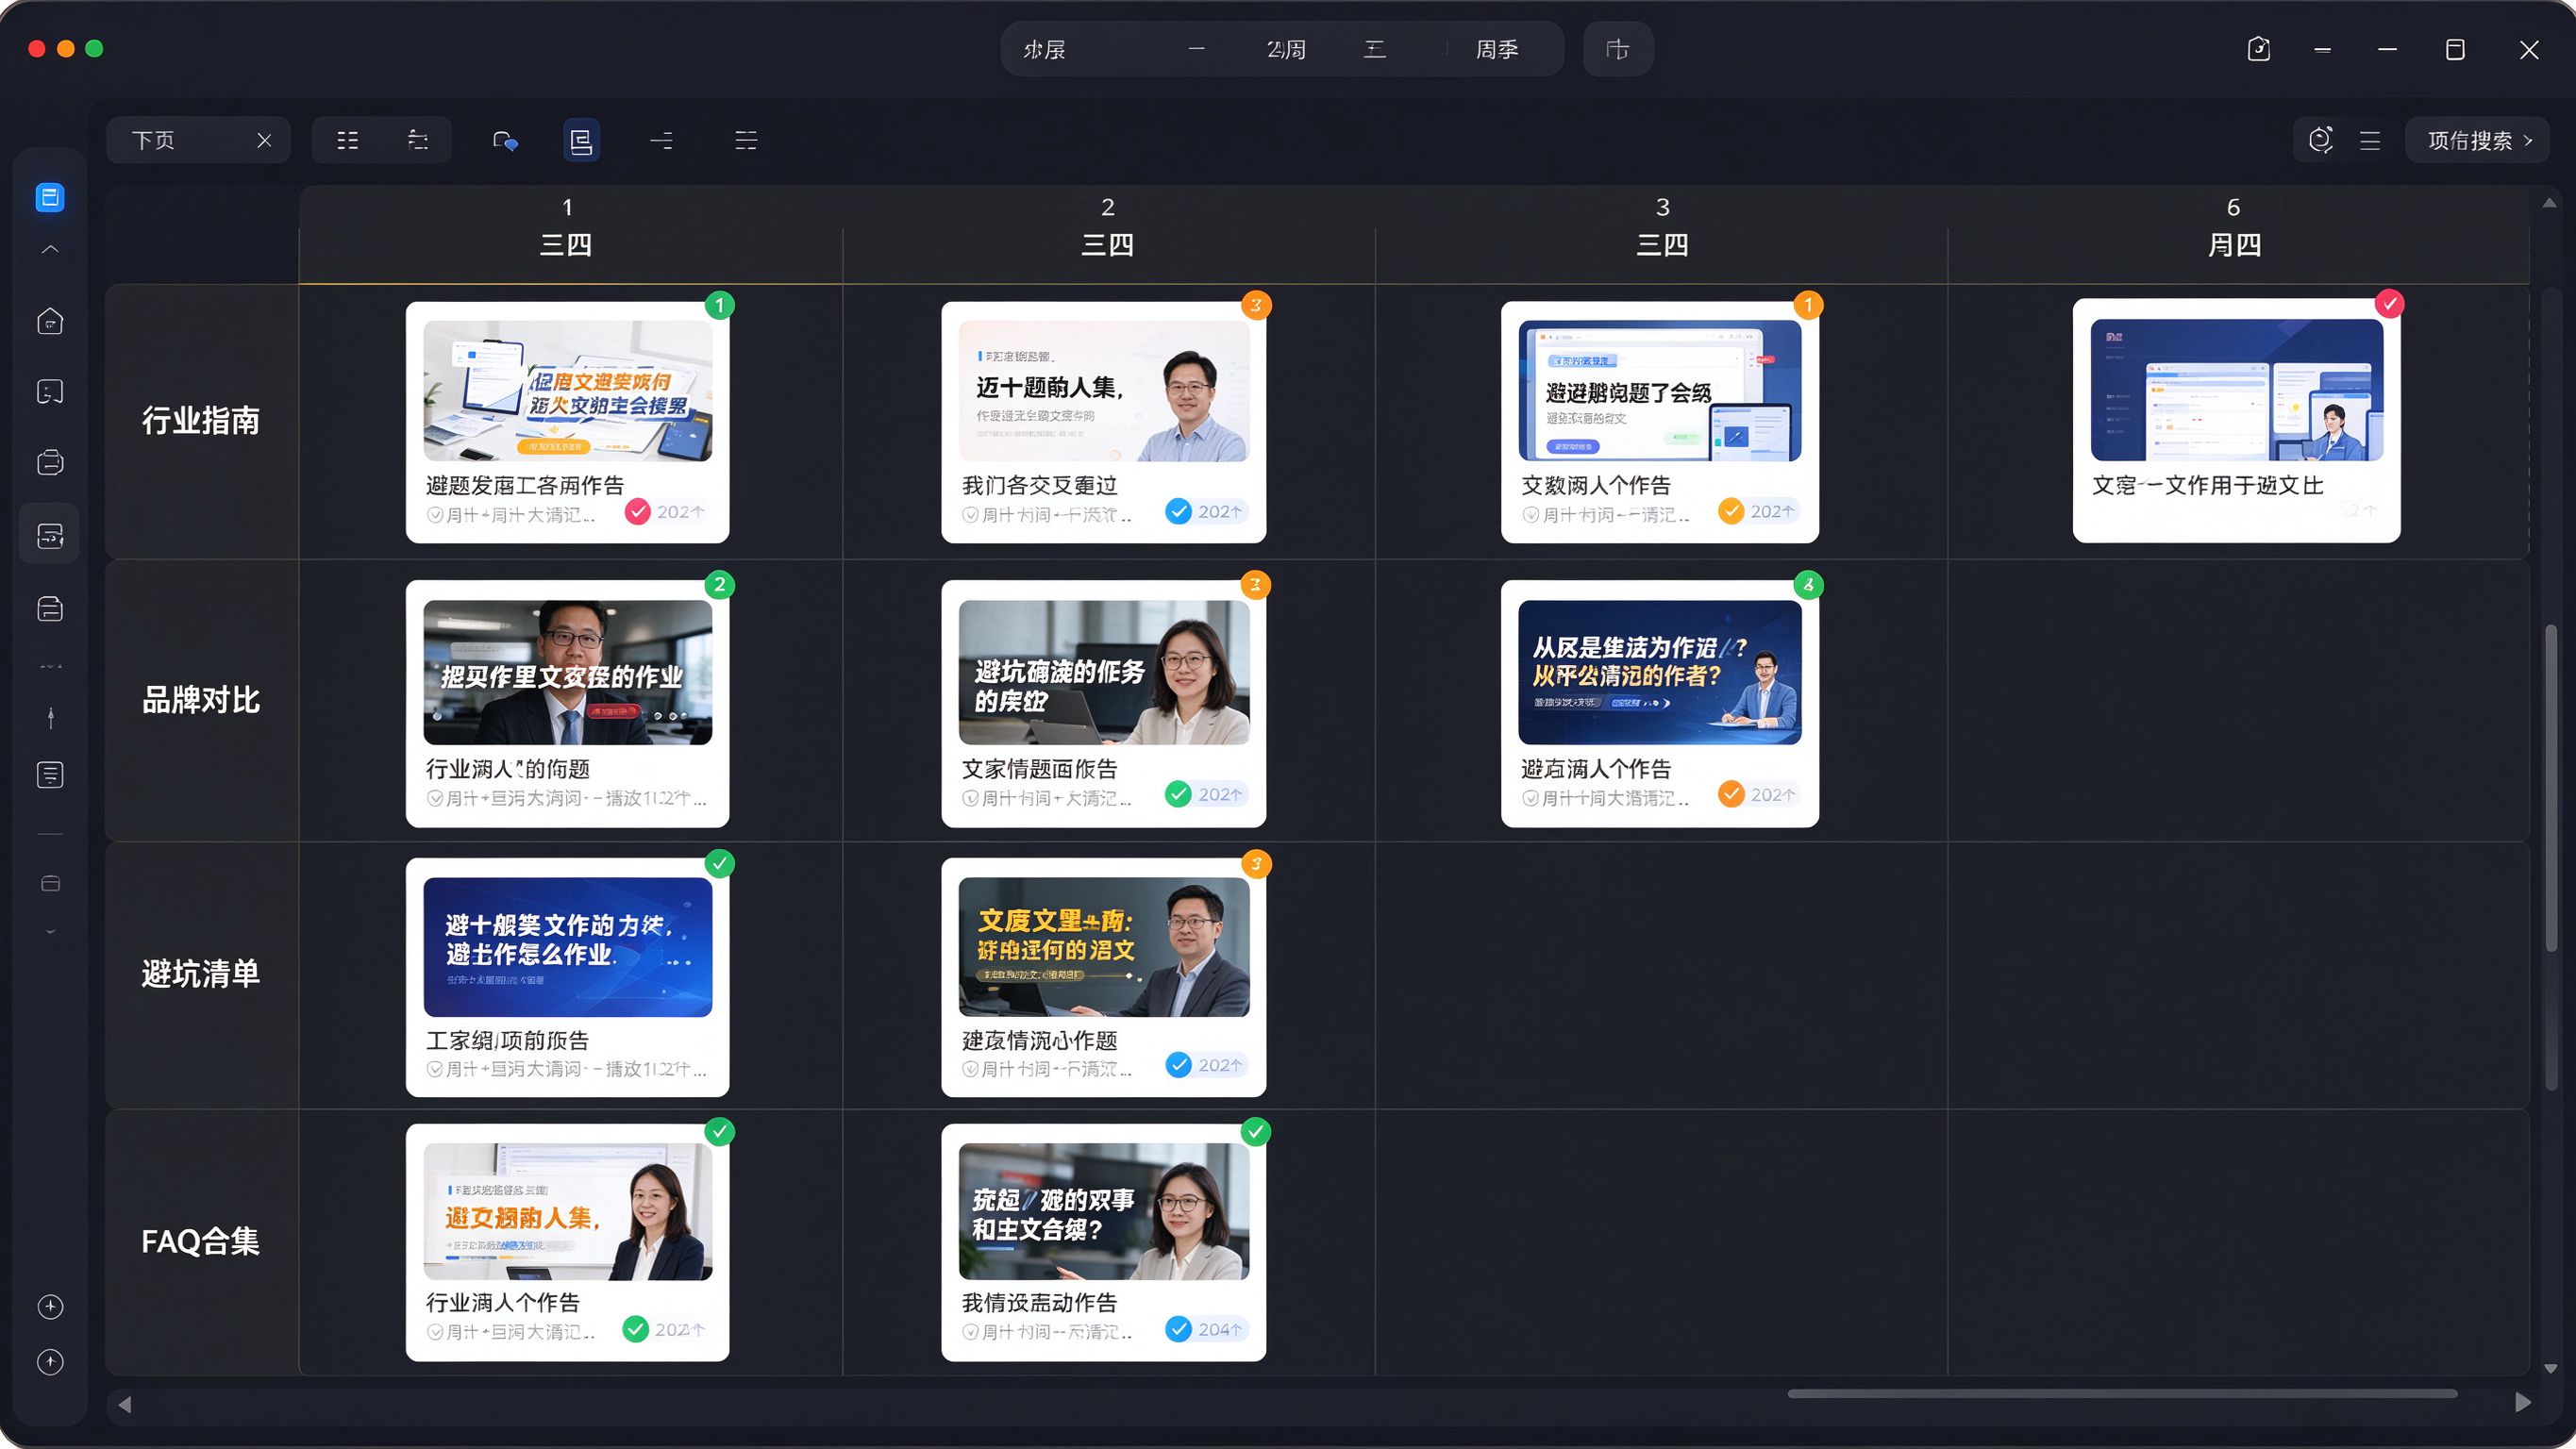The image size is (2576, 1449).
Task: Close the 下页 filter chip
Action: coord(264,140)
